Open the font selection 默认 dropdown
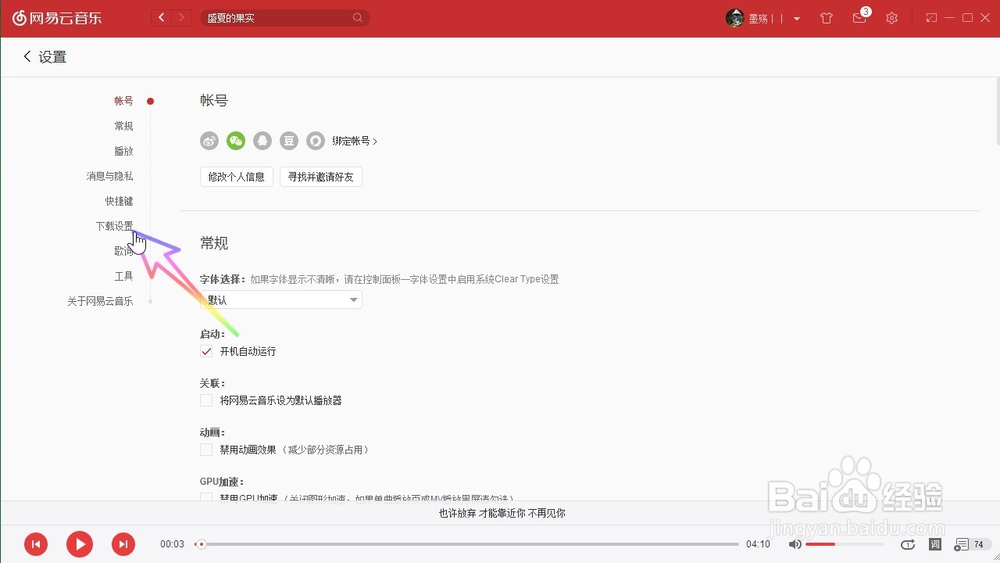1000x563 pixels. (x=281, y=300)
